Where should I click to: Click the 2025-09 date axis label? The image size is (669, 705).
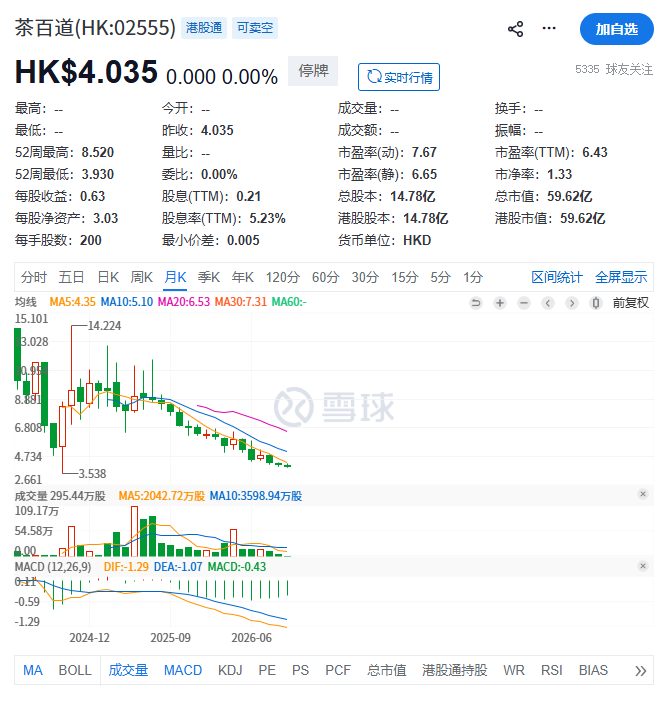(170, 638)
